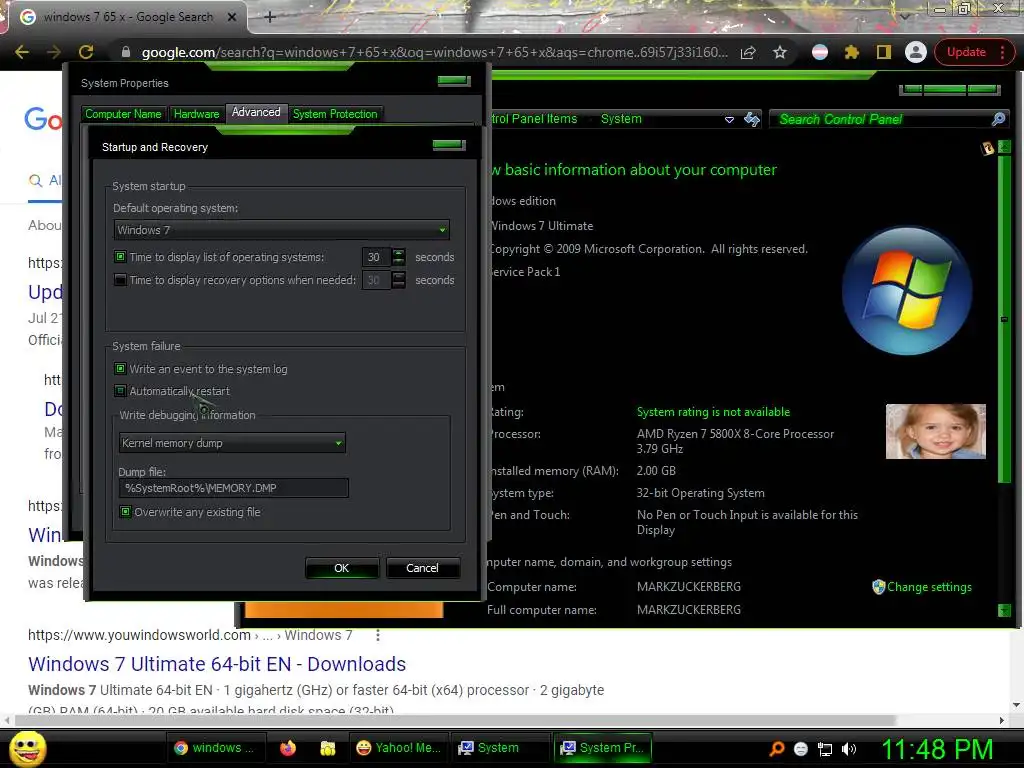Open Windows 7 Ultimate 64-bit EN Downloads link
The height and width of the screenshot is (768, 1024).
217,664
